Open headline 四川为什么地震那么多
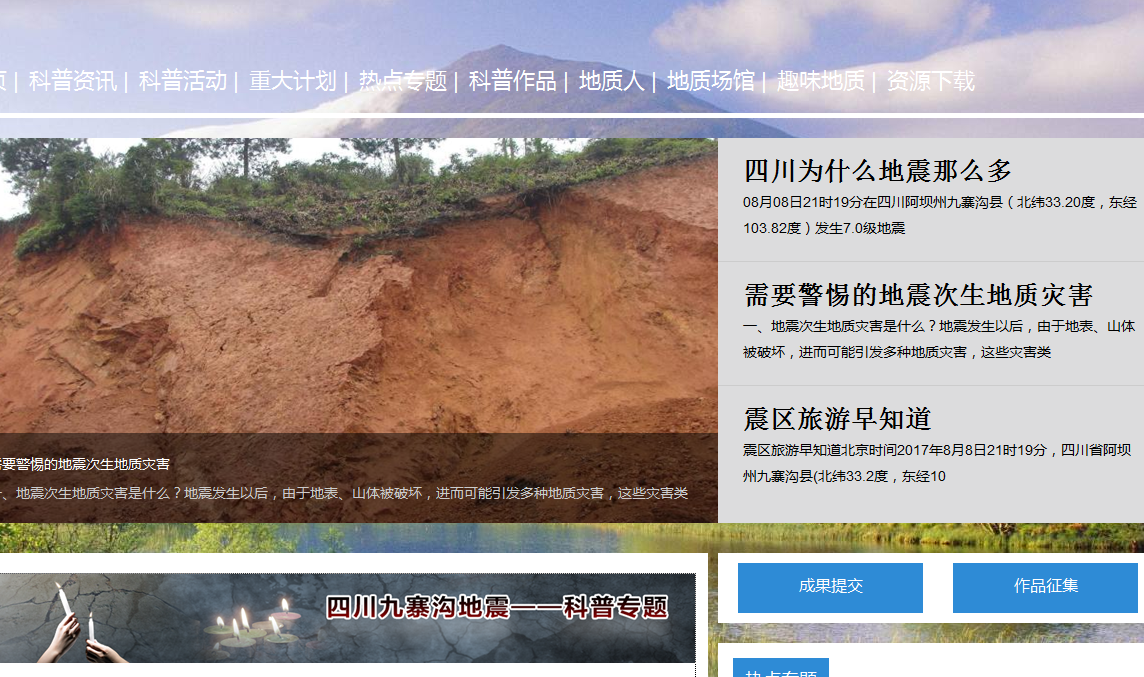Image resolution: width=1144 pixels, height=677 pixels. tap(878, 171)
